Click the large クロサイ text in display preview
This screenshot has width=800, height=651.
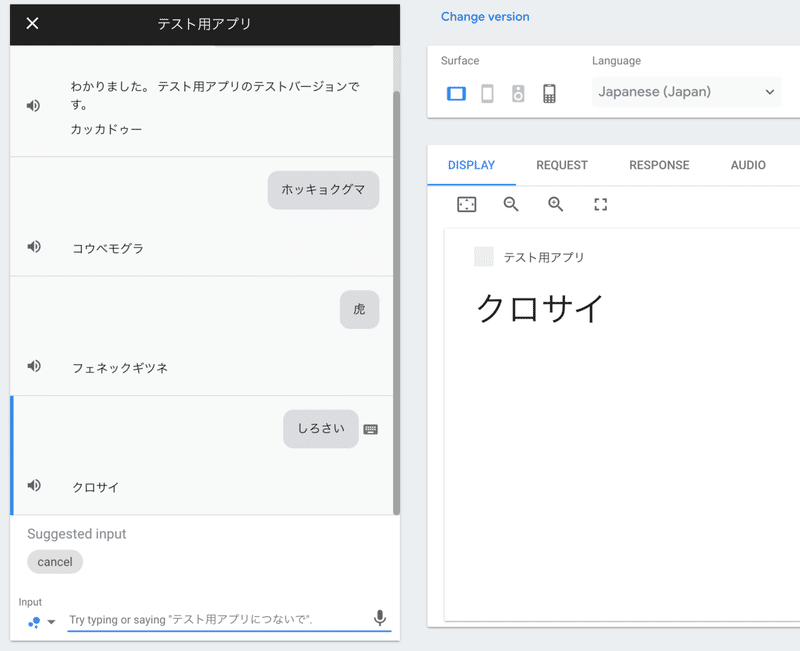coord(540,309)
